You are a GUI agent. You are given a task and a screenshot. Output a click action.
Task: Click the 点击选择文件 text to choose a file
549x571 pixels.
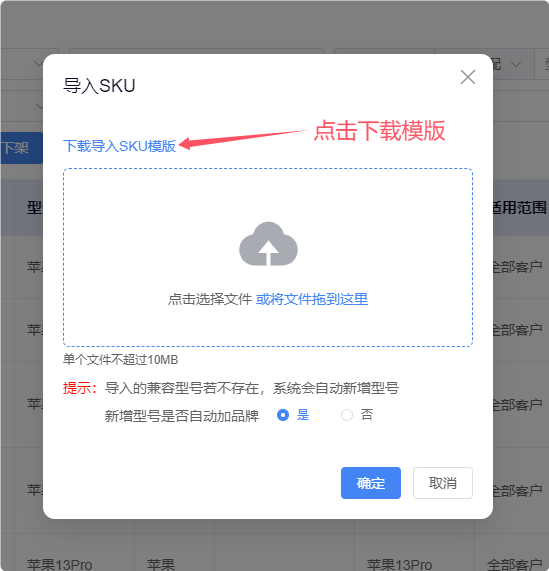[x=210, y=299]
